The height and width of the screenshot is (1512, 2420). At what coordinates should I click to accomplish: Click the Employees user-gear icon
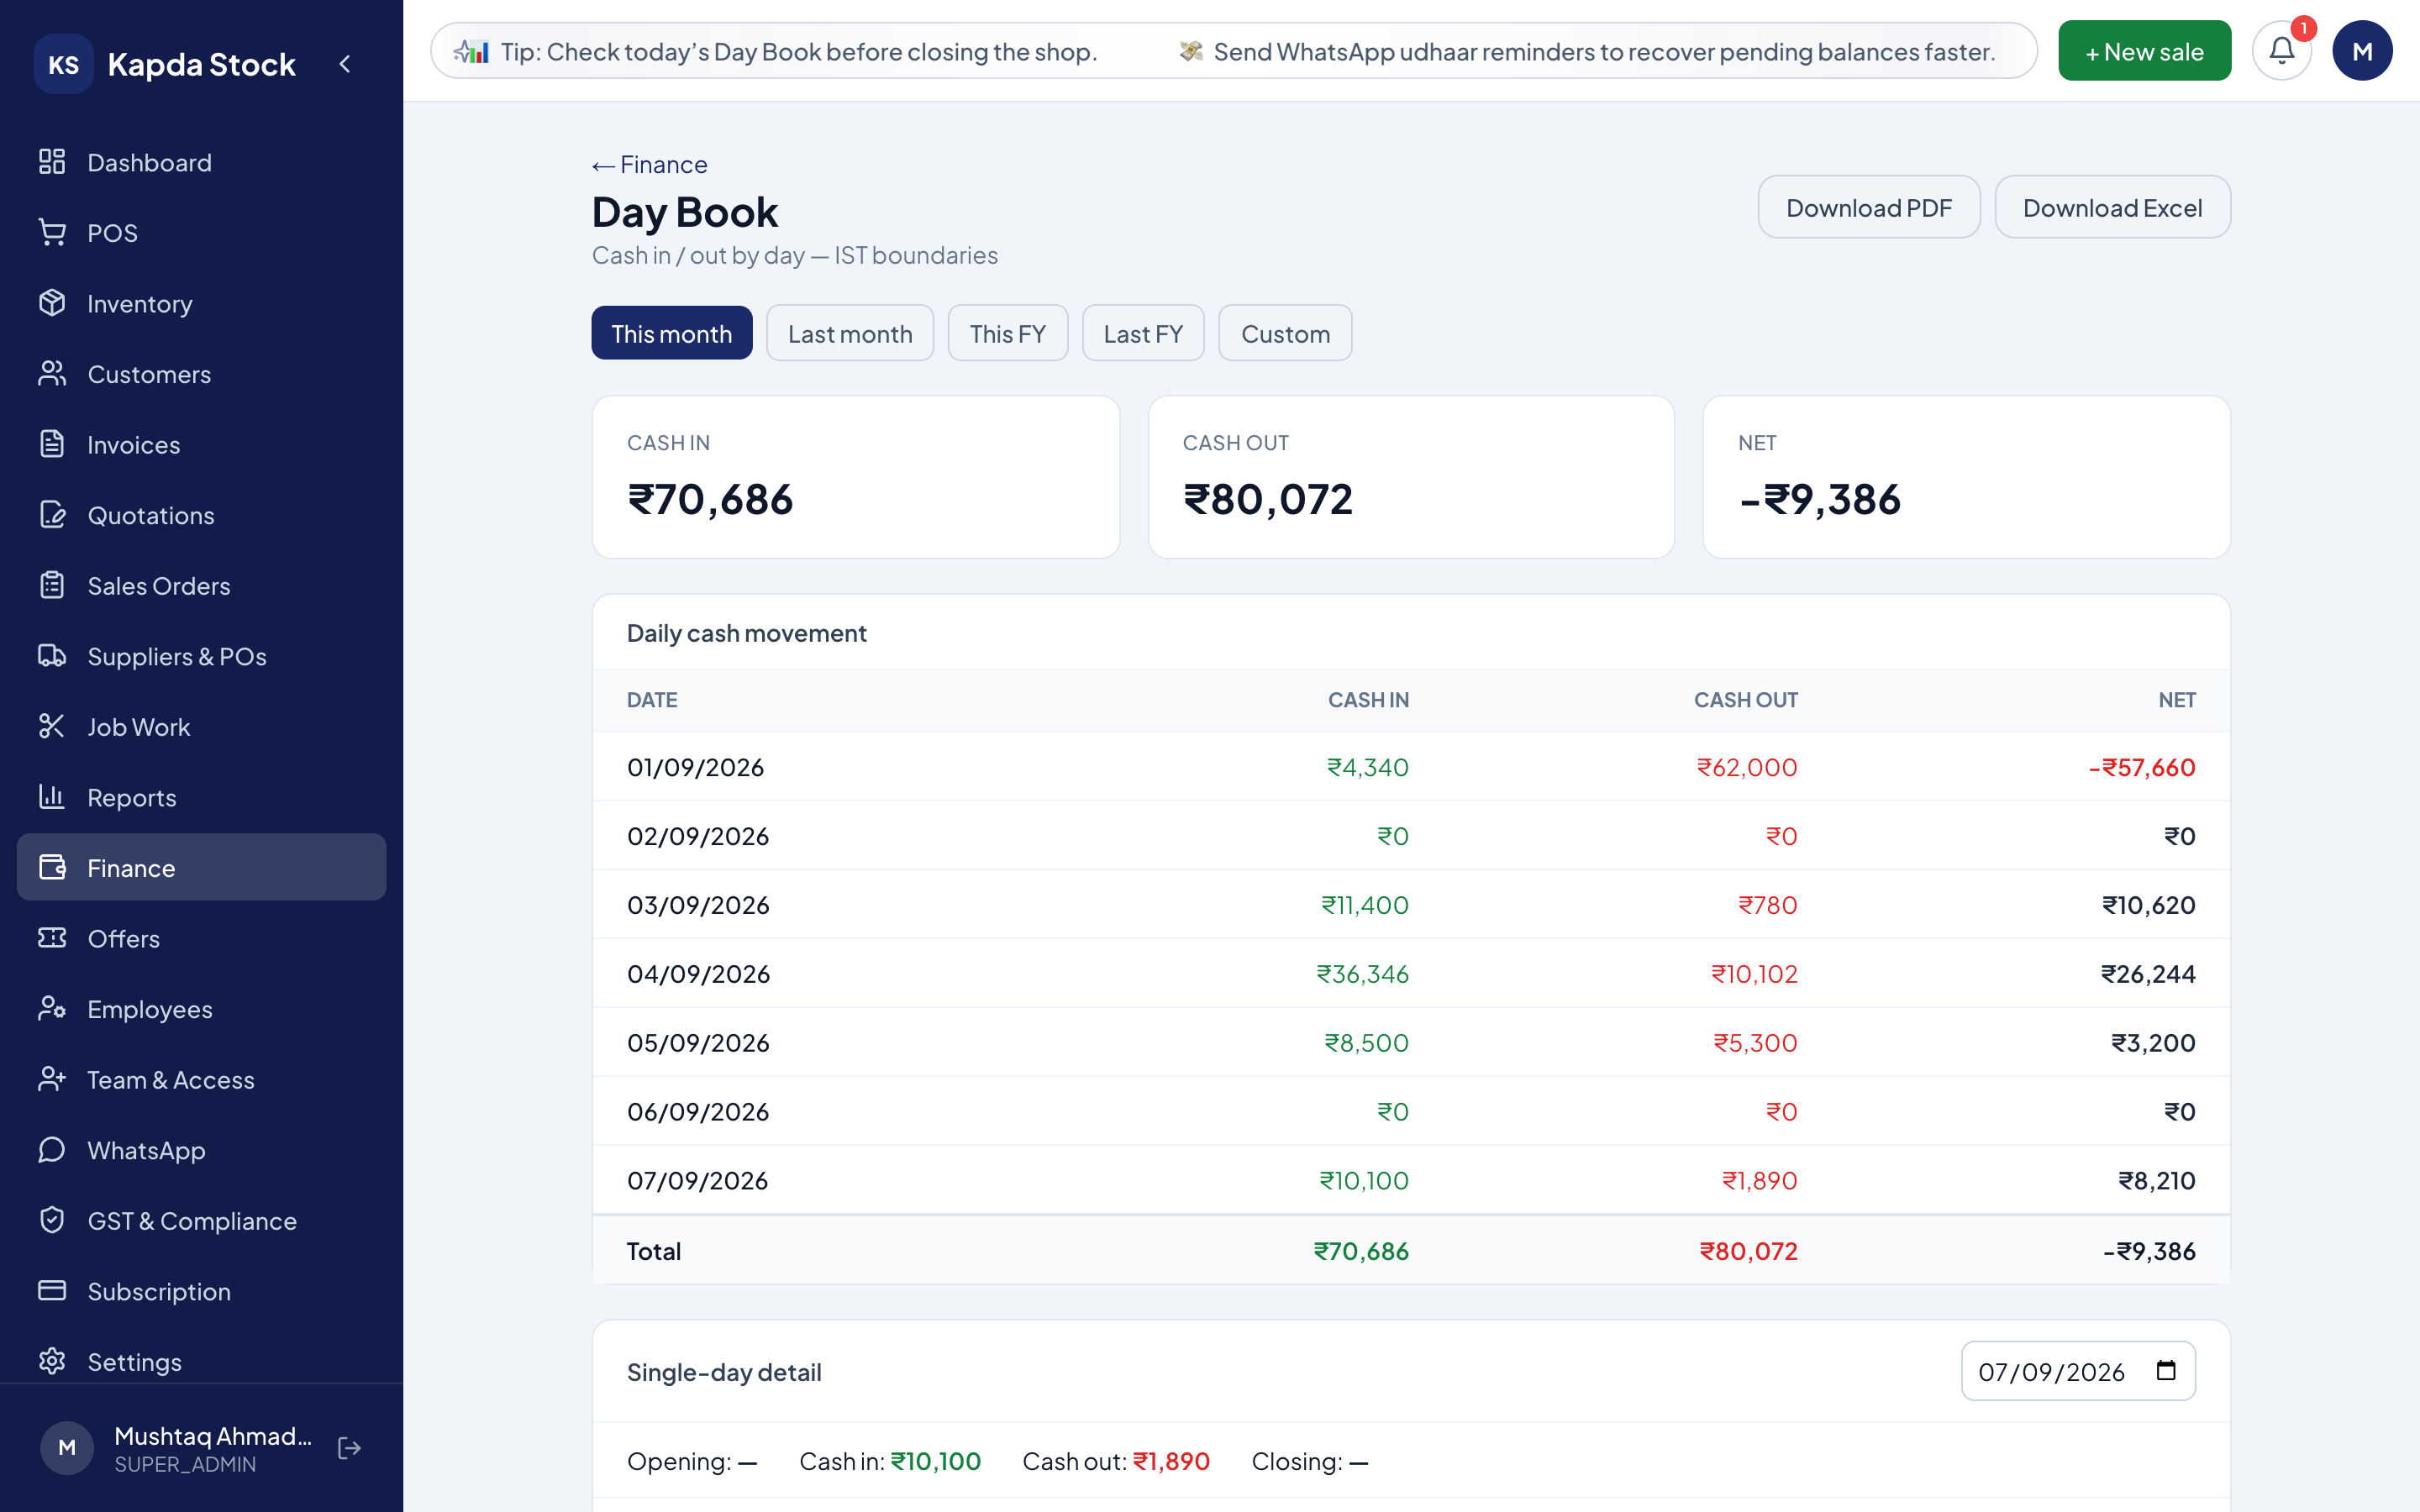point(52,1009)
